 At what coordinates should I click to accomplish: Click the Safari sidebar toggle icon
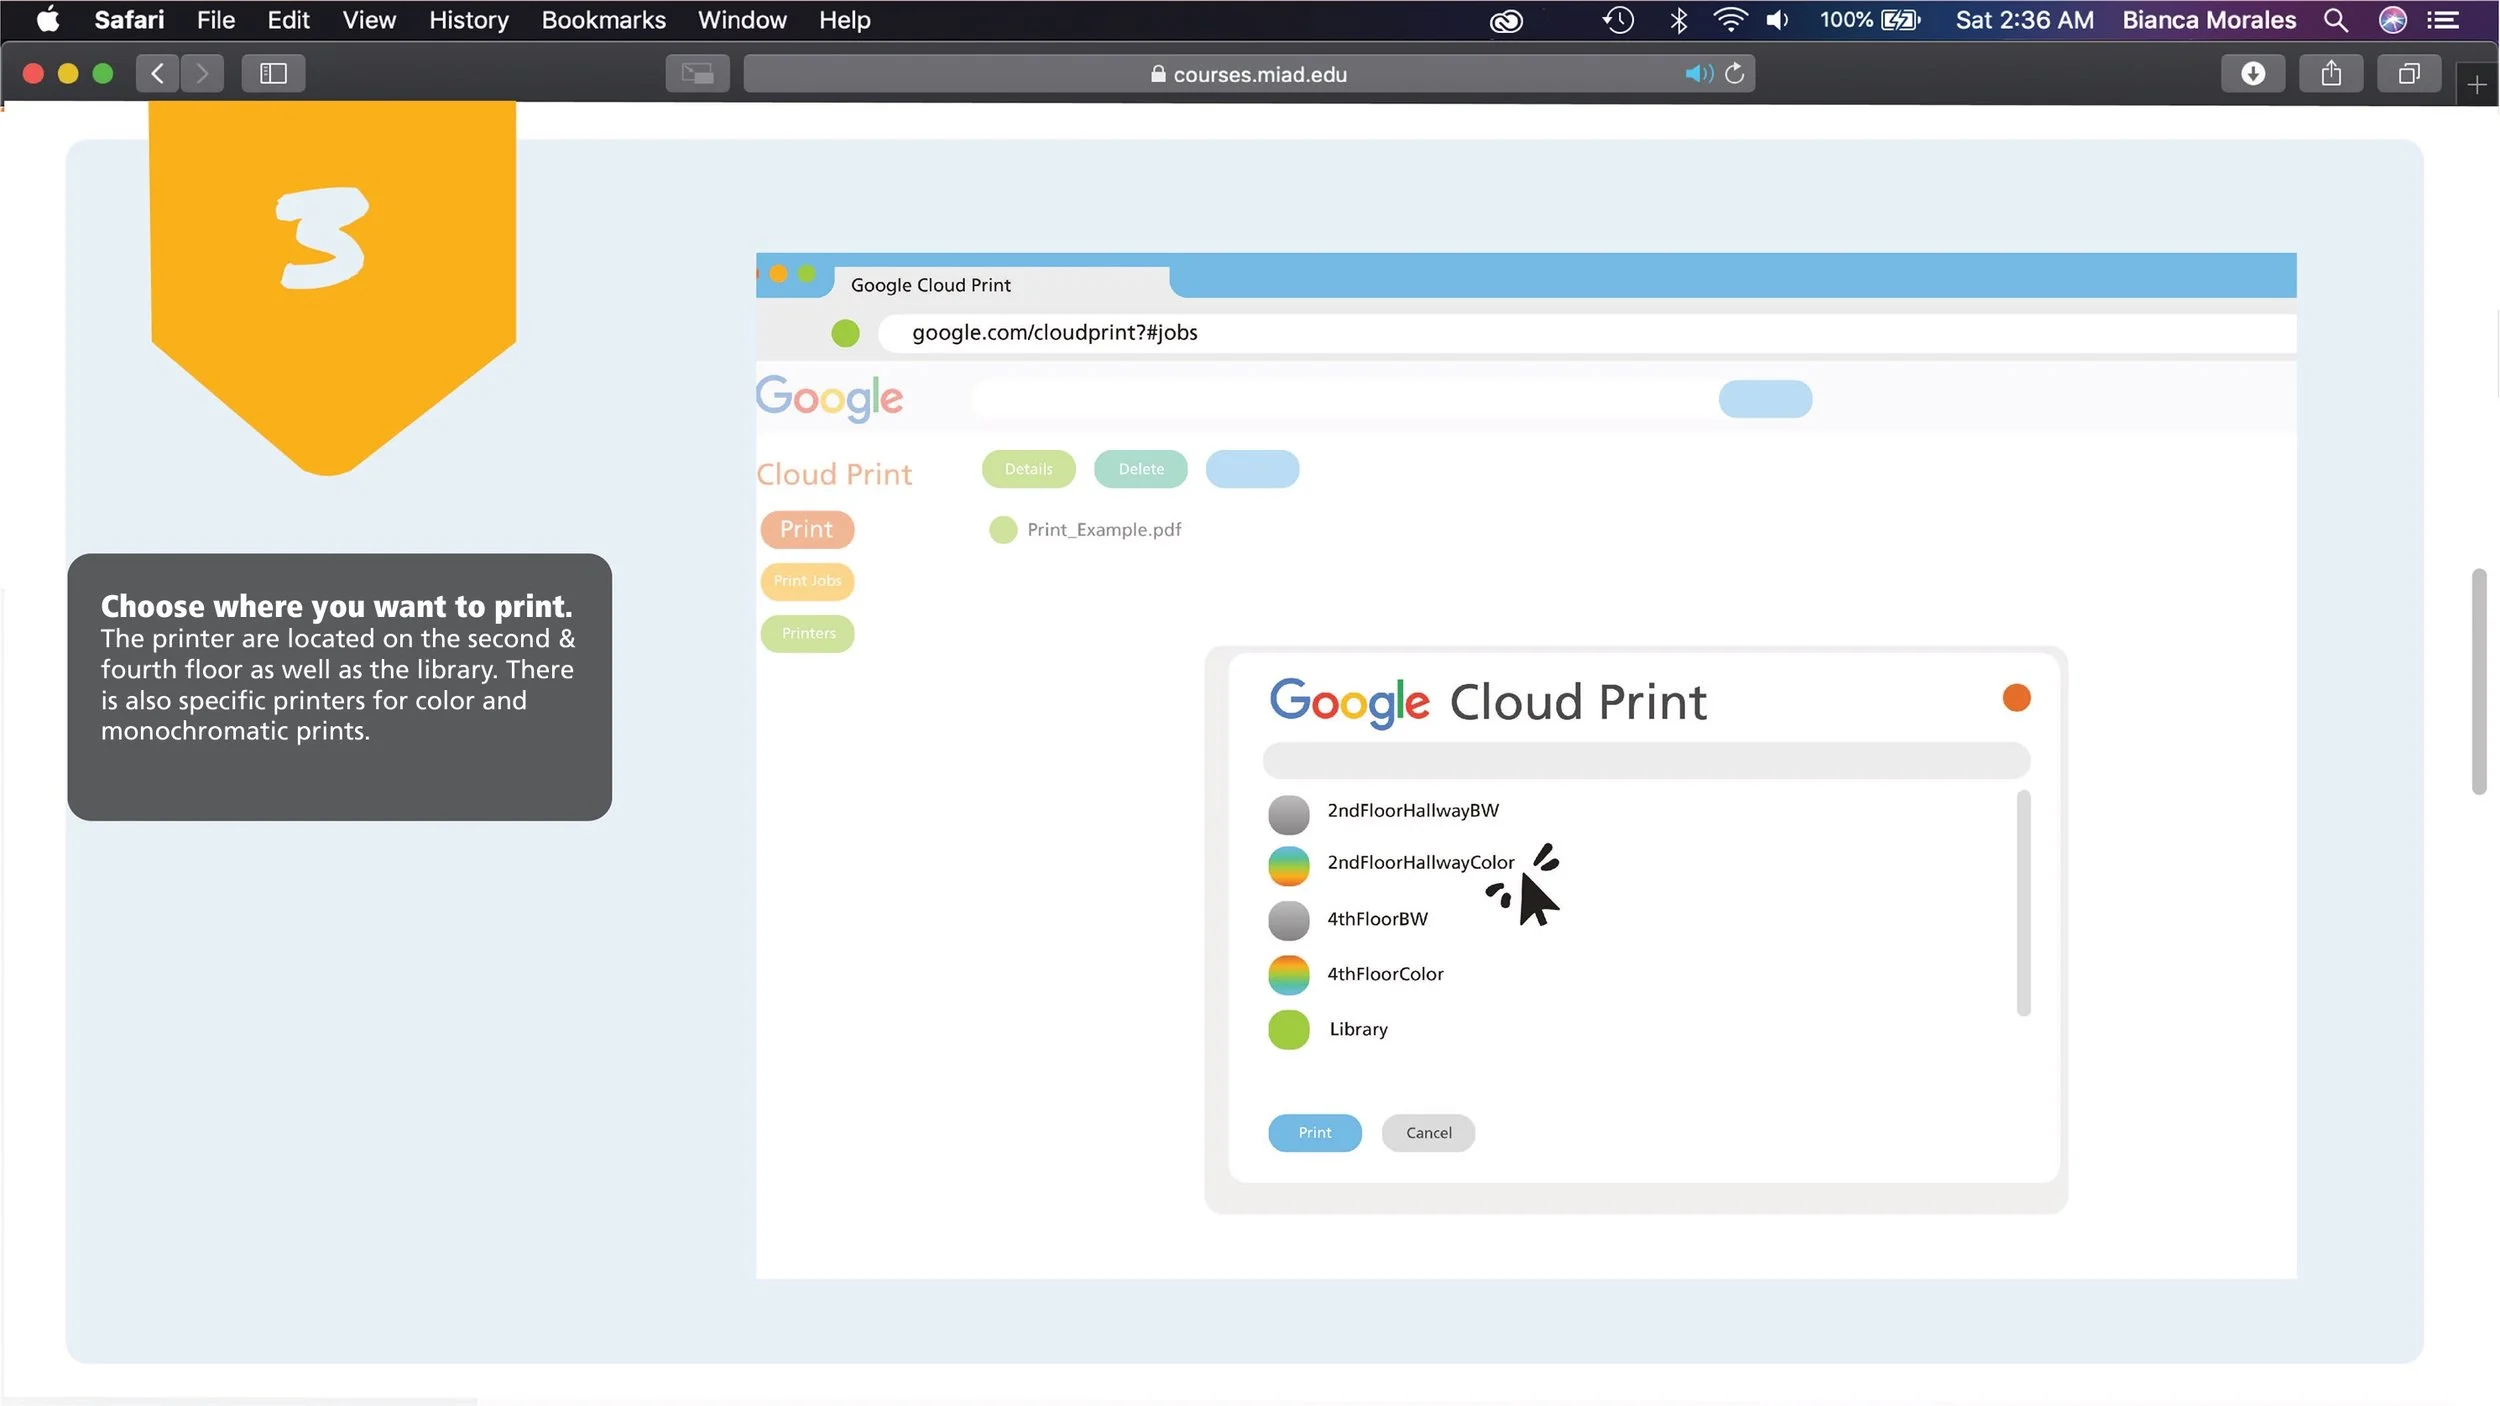click(x=273, y=73)
